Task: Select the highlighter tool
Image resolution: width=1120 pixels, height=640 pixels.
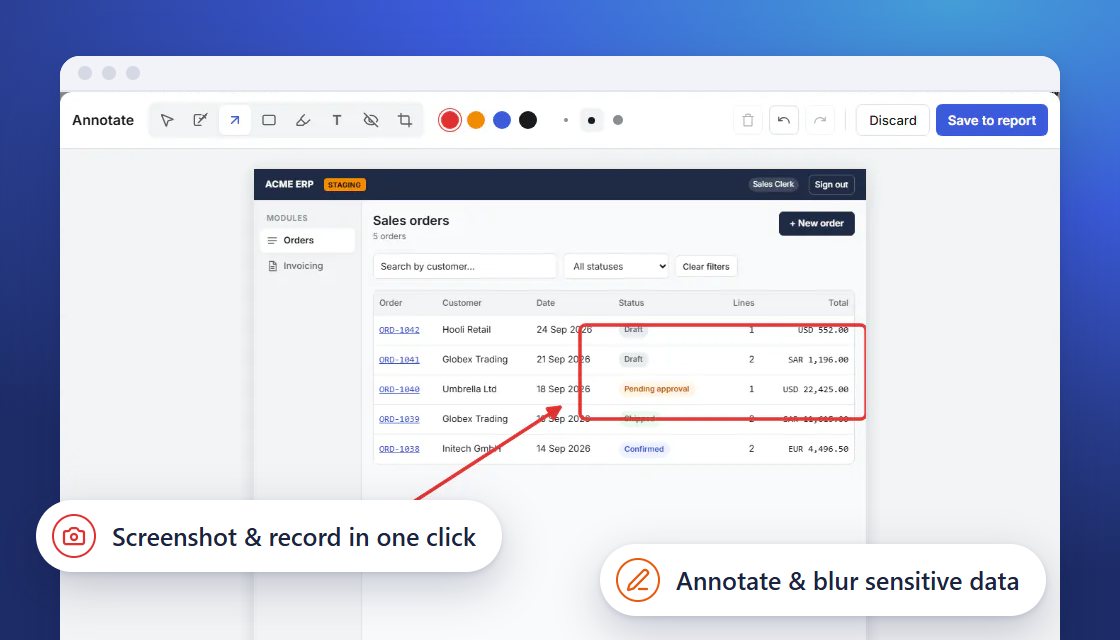Action: (x=303, y=120)
